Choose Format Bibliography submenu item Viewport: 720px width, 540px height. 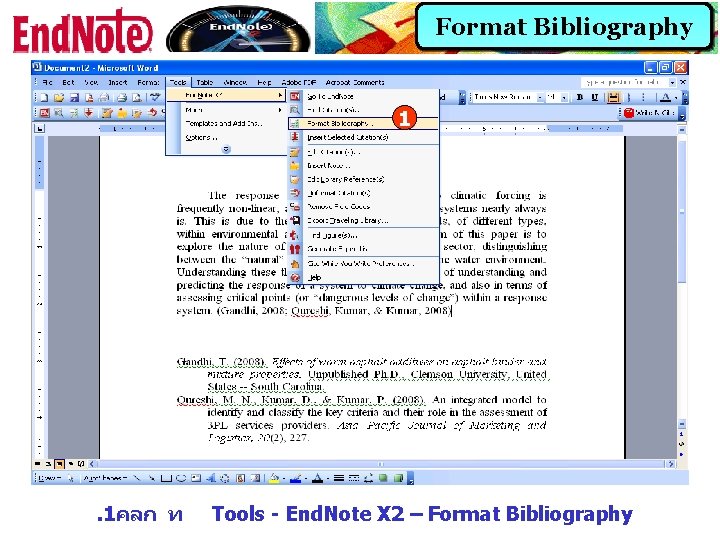click(x=363, y=124)
